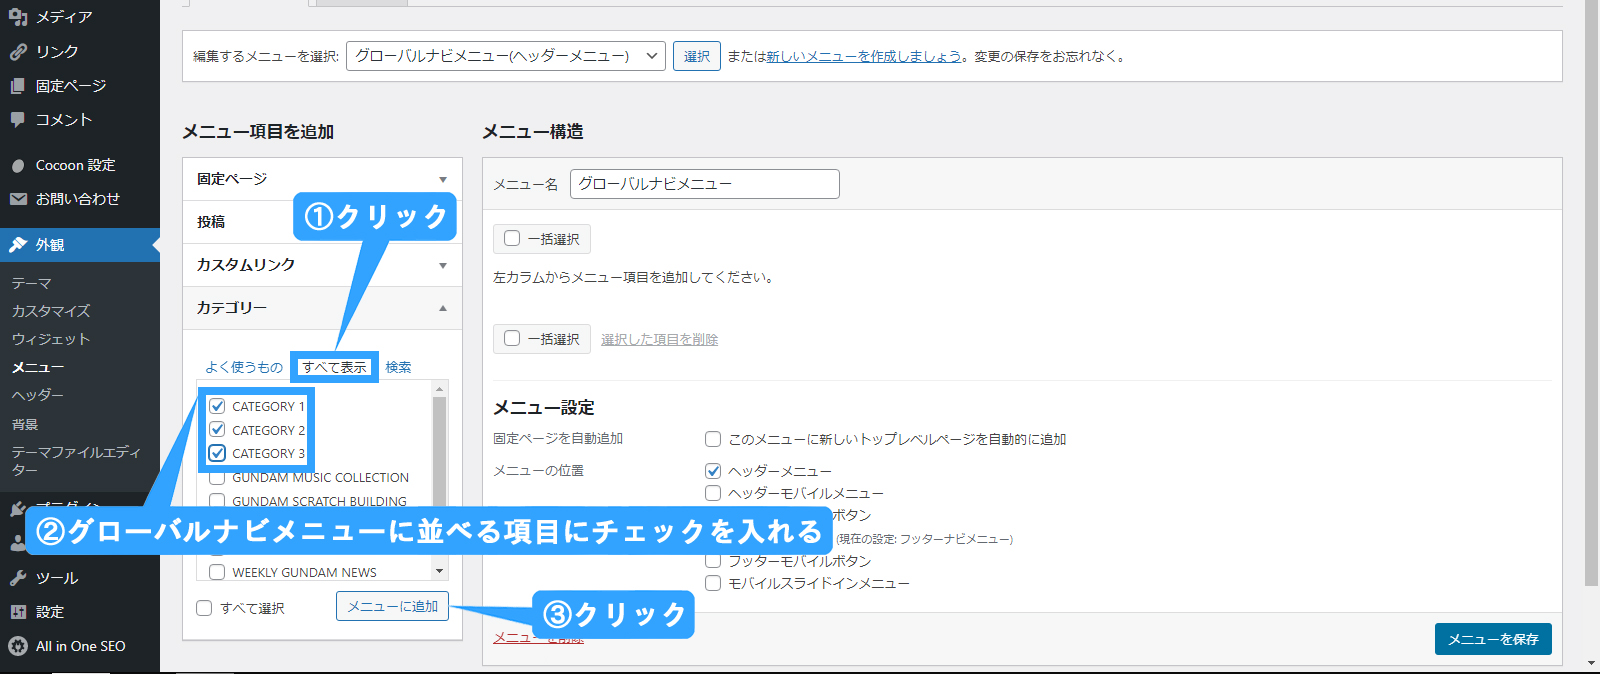Viewport: 1600px width, 674px height.
Task: Click into the メニュー名 text field
Action: coord(704,184)
